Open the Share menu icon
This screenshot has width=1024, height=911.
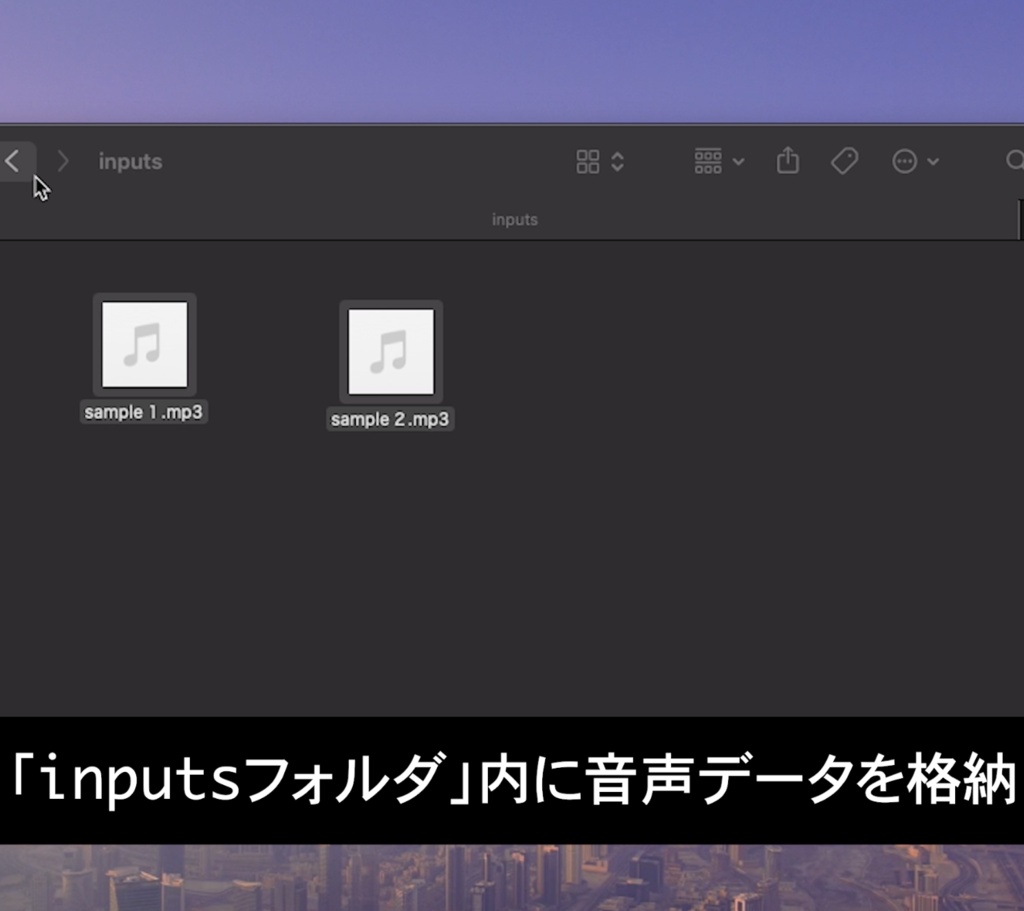pyautogui.click(x=788, y=160)
